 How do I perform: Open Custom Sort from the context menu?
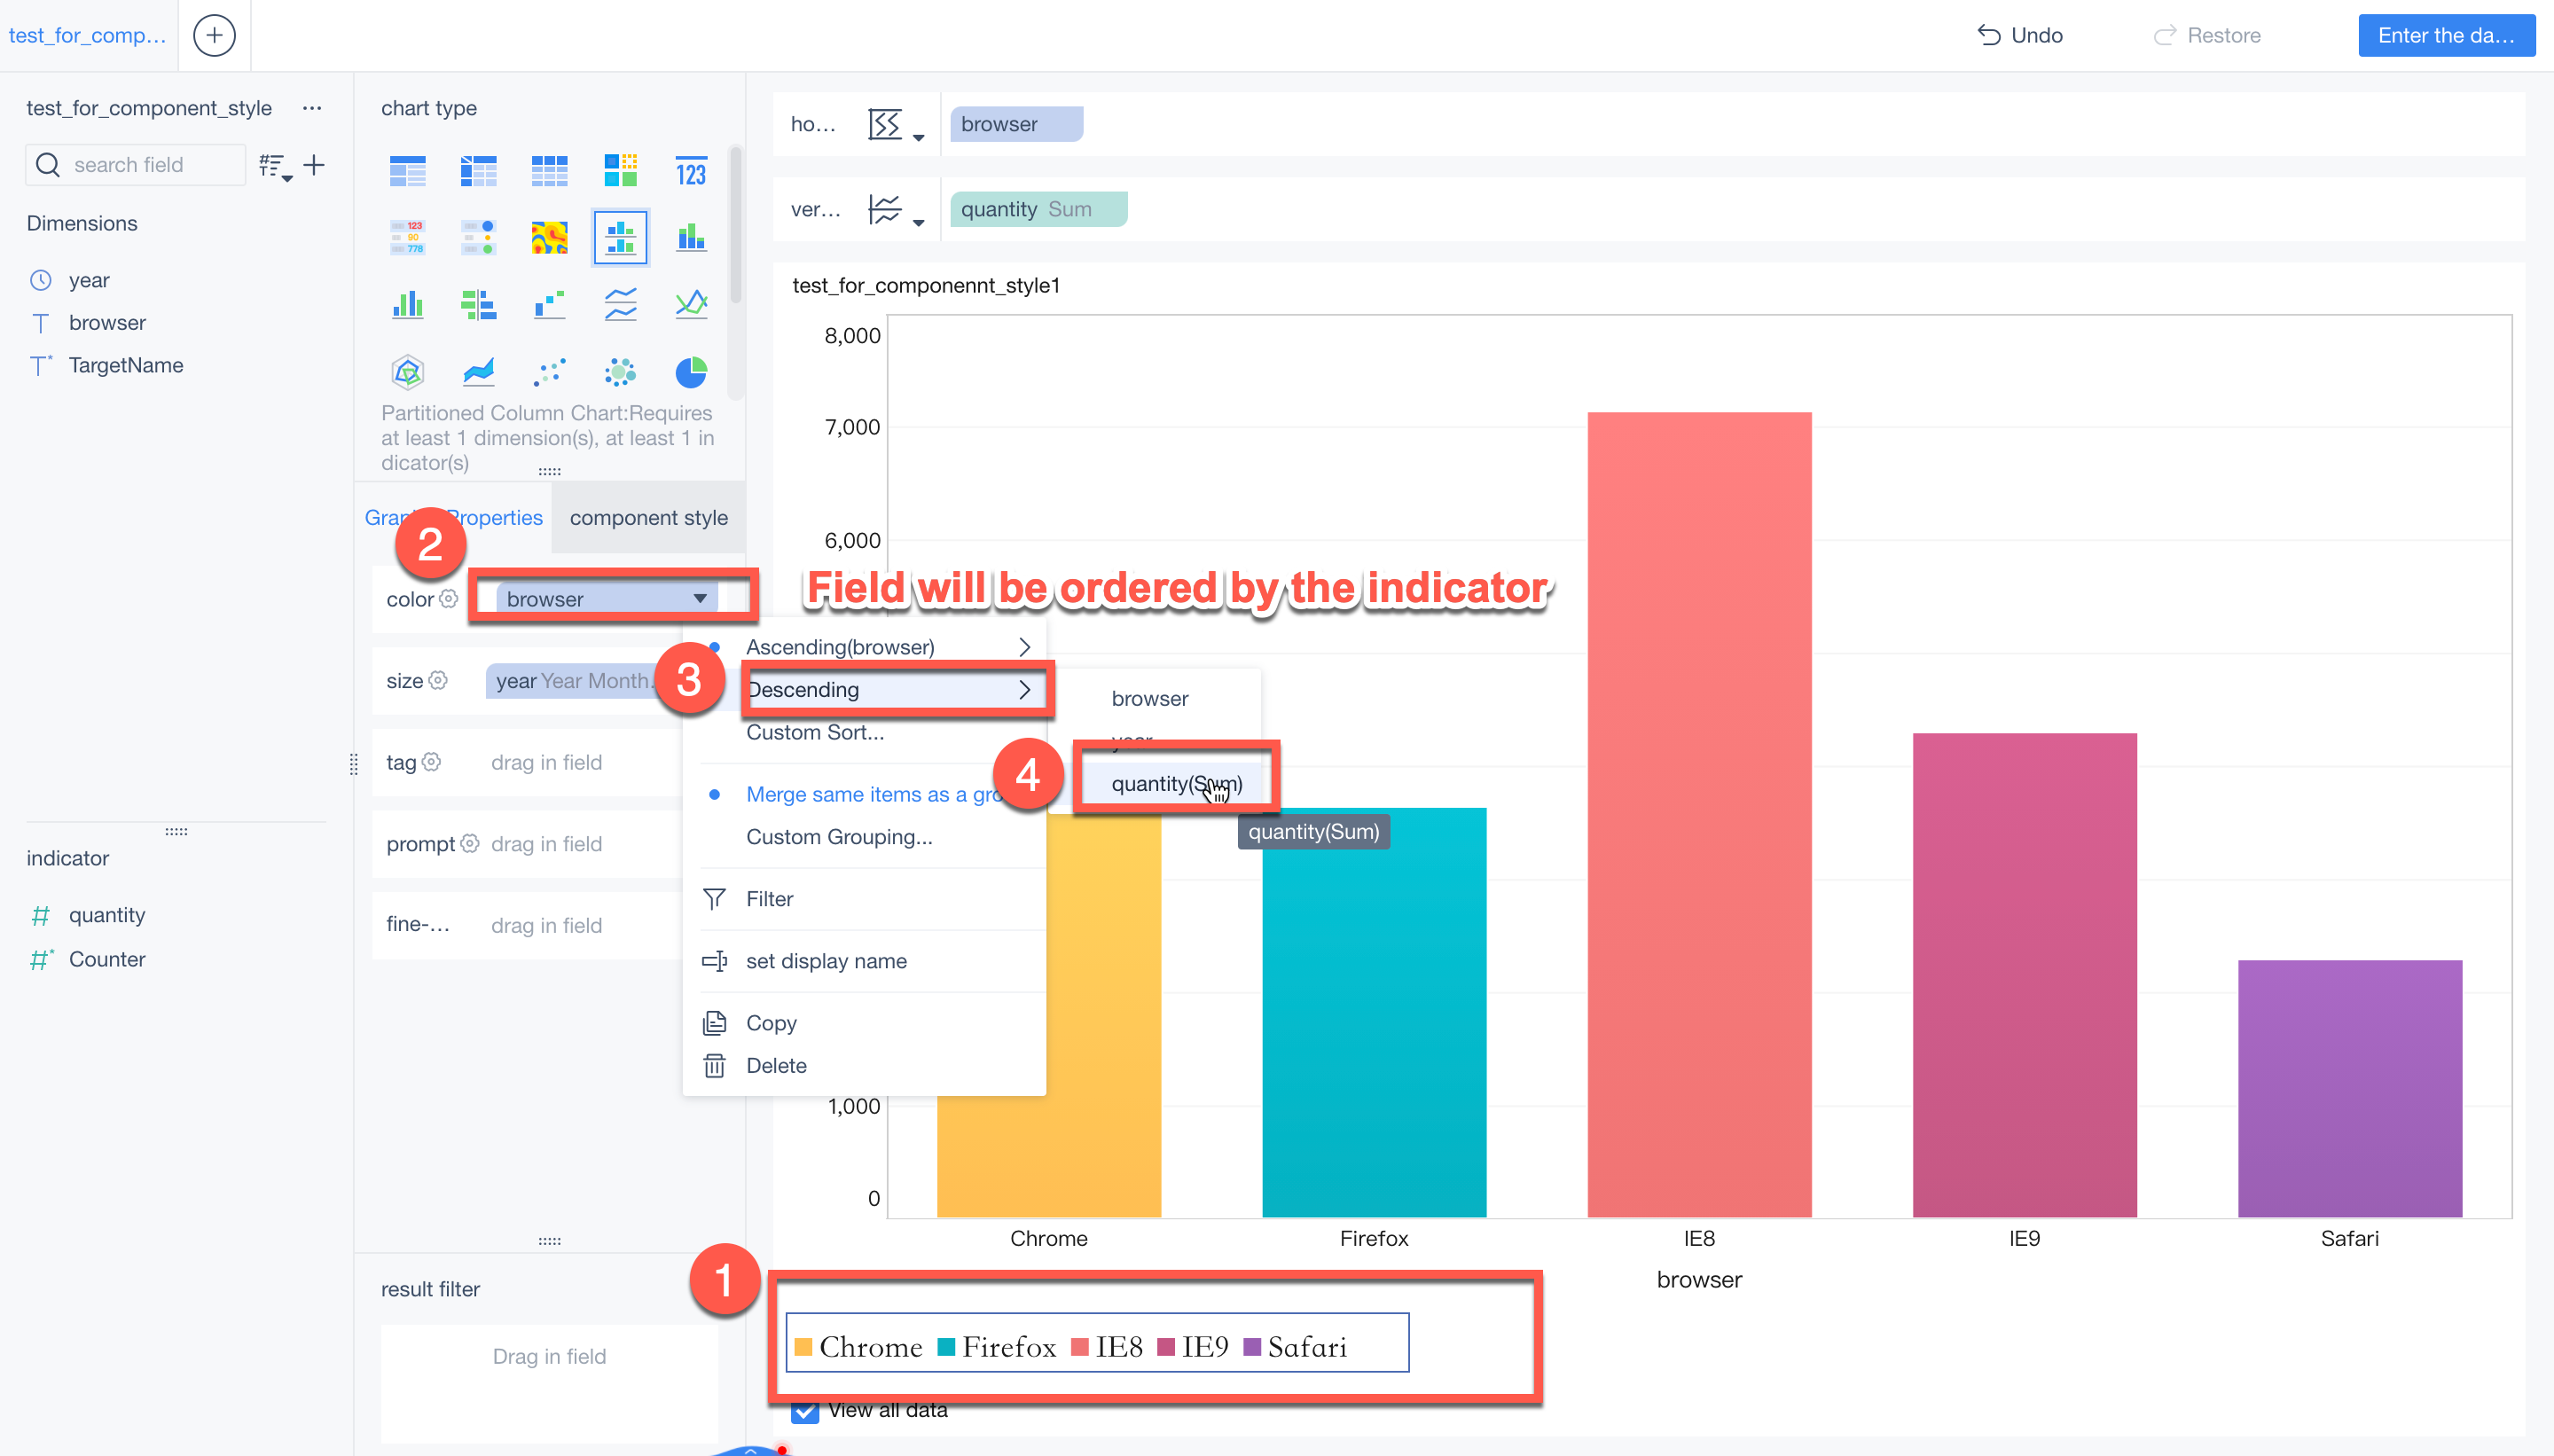[x=815, y=732]
